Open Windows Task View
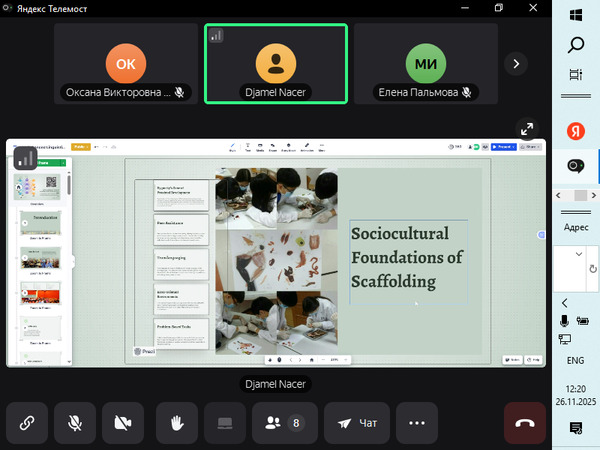Screen dimensions: 600x450 coord(576,74)
